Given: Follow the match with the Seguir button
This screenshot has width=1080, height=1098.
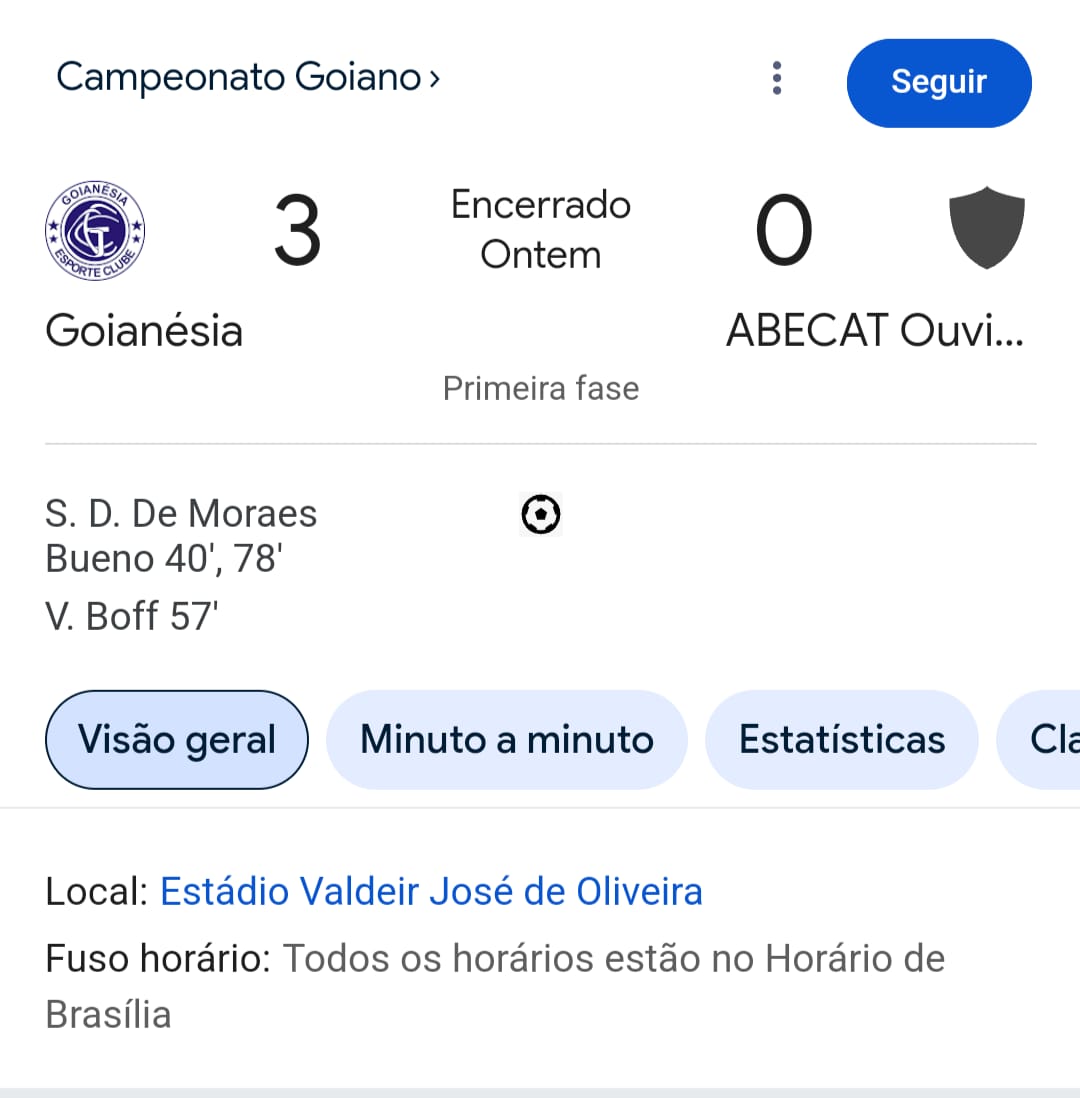Looking at the screenshot, I should tap(938, 82).
